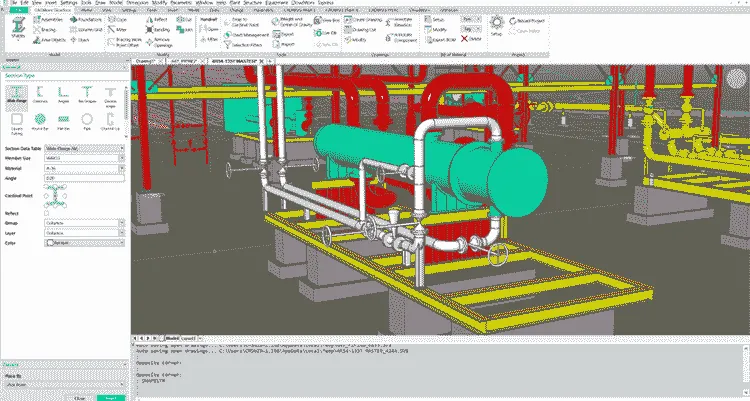The image size is (750, 401).
Task: Click the view cube in the viewport
Action: tap(735, 77)
